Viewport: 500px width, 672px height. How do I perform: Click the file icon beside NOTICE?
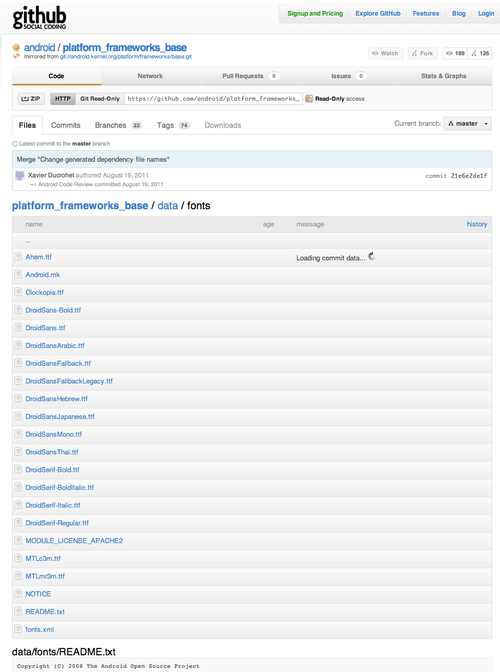click(18, 594)
